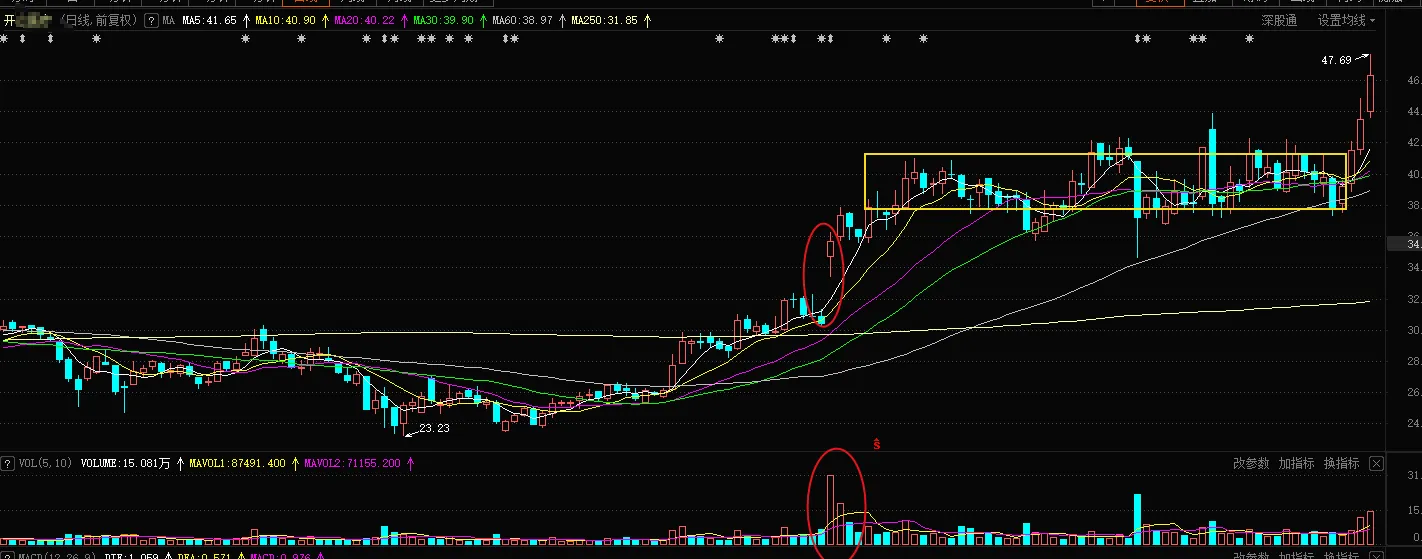The height and width of the screenshot is (559, 1422).
Task: Click the 23.23 low price label
Action: coord(434,428)
